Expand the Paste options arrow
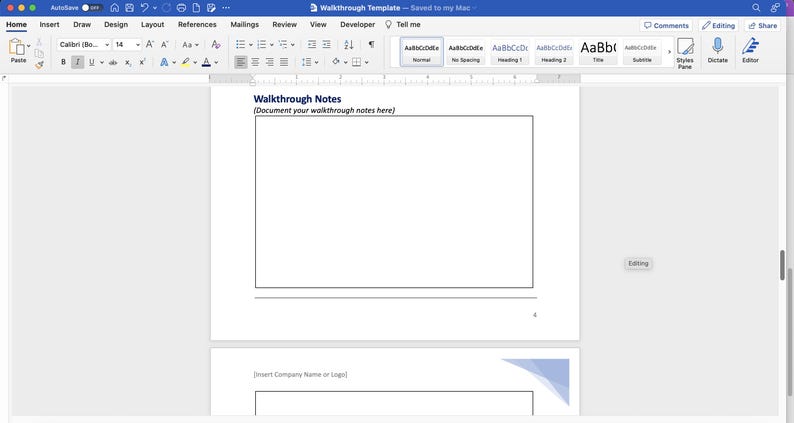Screen dimensions: 794x423 tap(28, 46)
